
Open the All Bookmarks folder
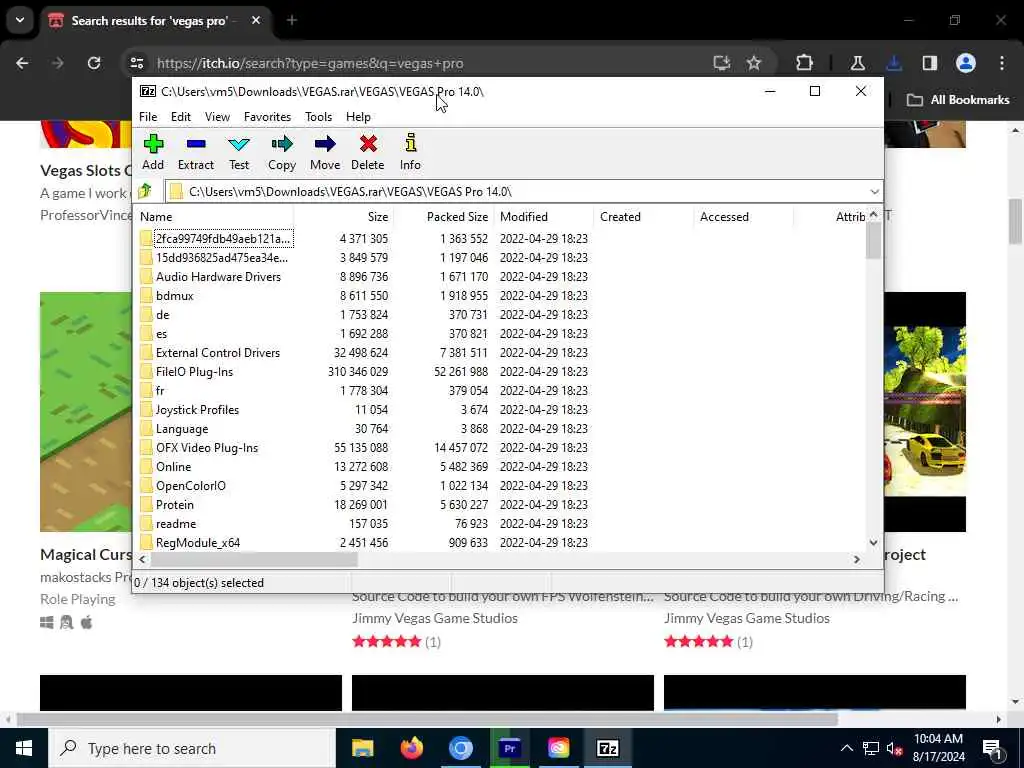[x=958, y=100]
